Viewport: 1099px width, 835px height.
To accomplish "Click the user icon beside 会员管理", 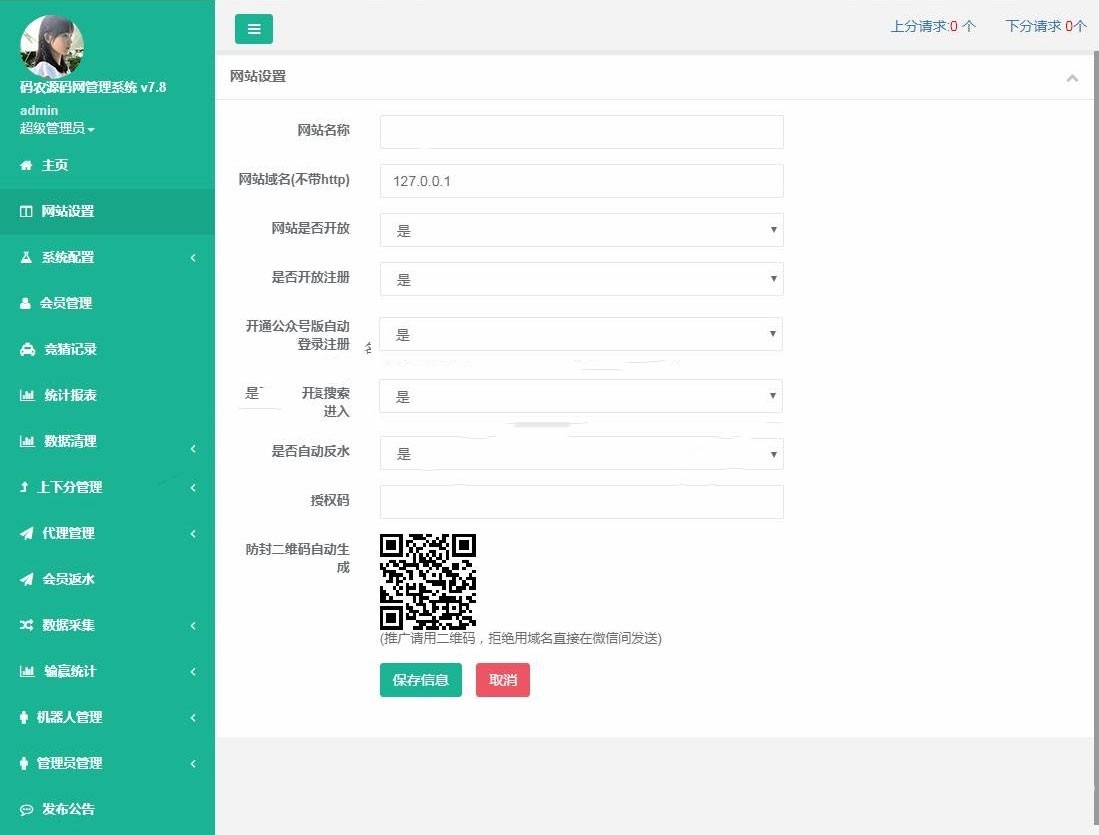I will (27, 303).
